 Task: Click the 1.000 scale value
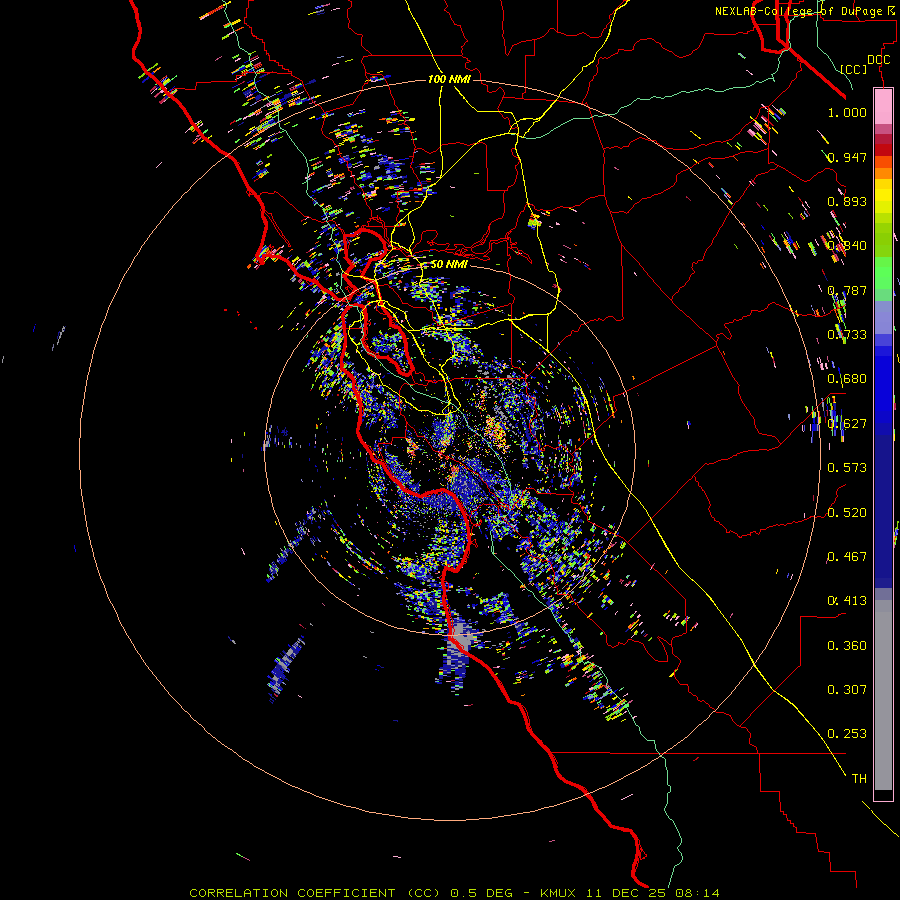click(x=847, y=112)
